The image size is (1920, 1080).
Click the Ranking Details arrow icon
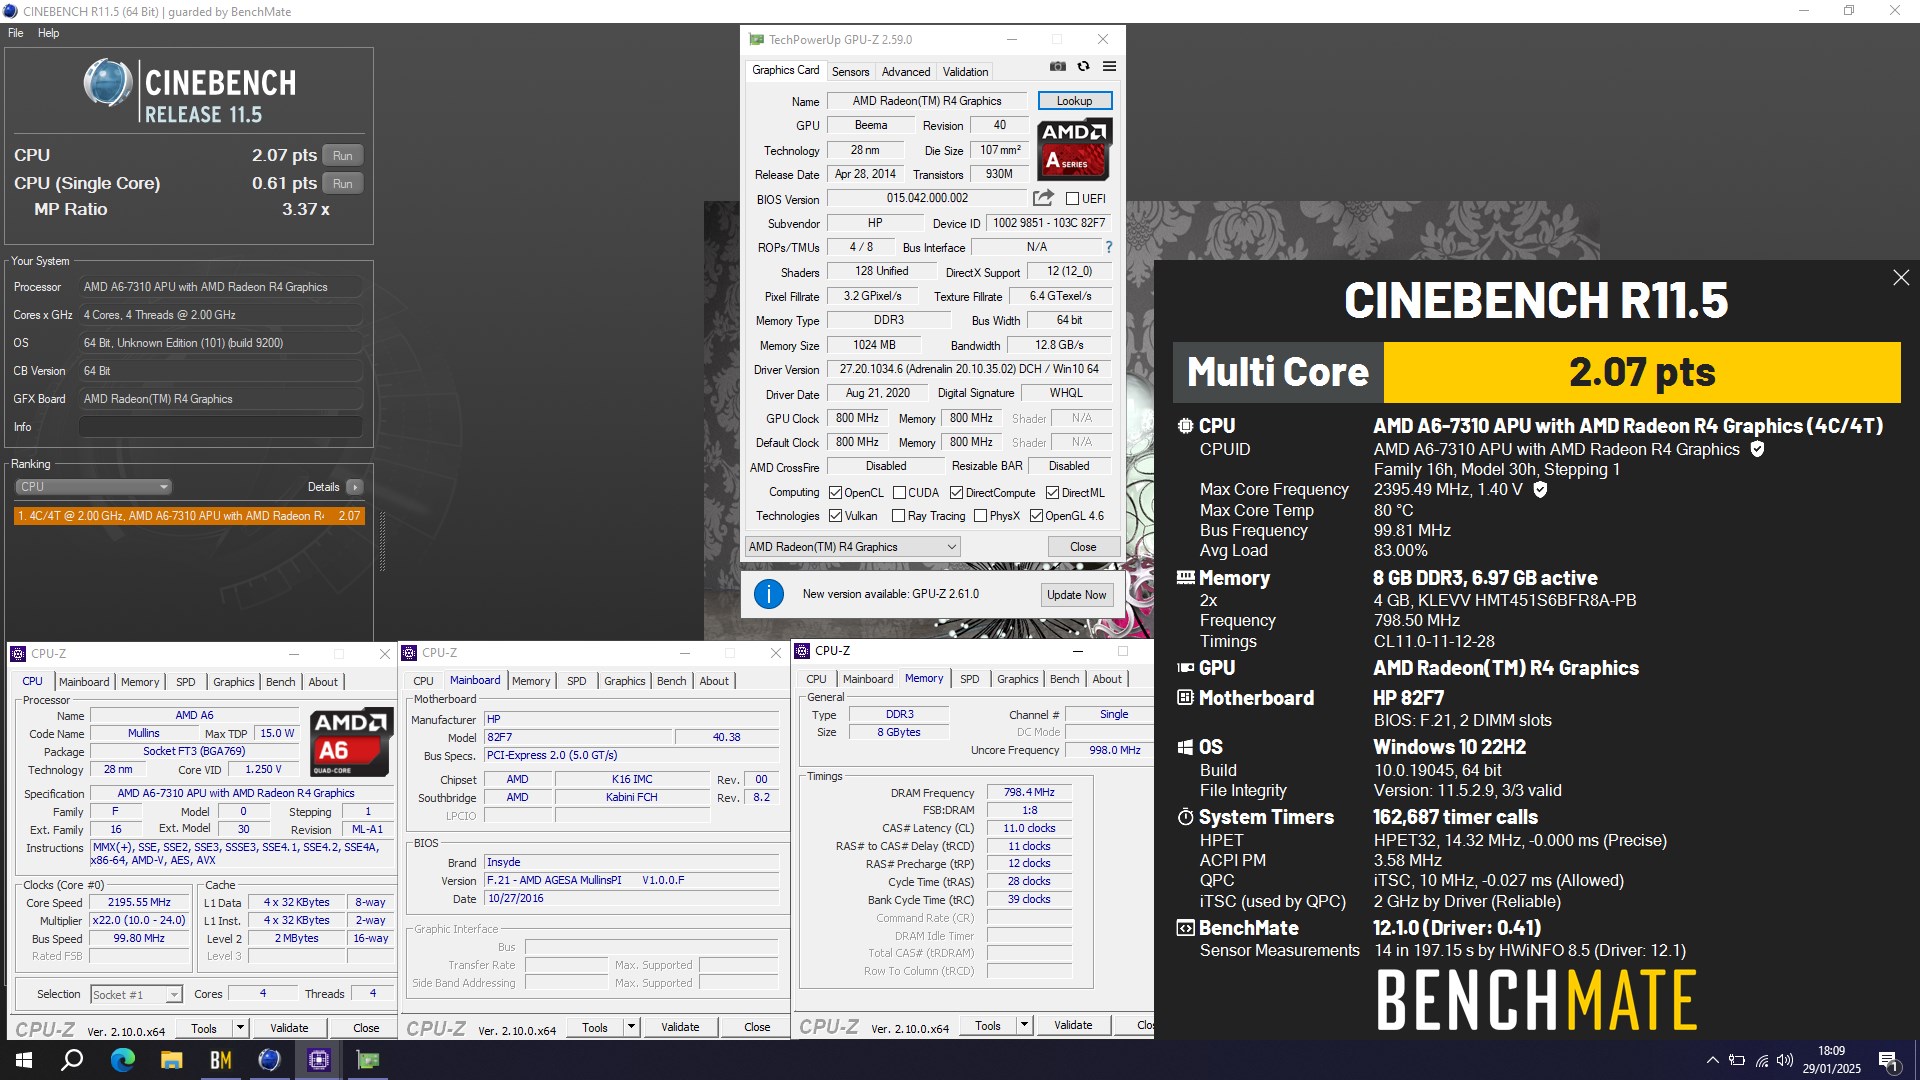point(354,487)
